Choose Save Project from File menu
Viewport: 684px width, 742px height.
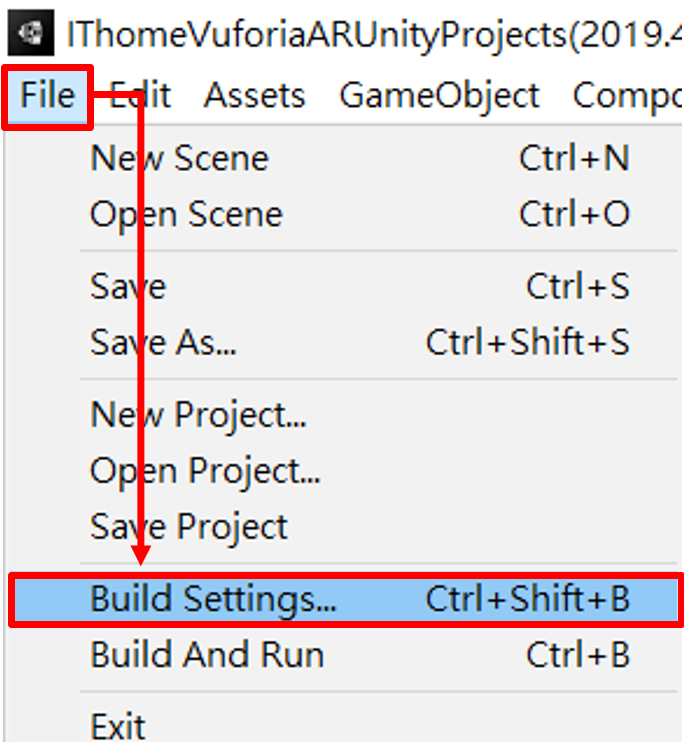(x=189, y=526)
